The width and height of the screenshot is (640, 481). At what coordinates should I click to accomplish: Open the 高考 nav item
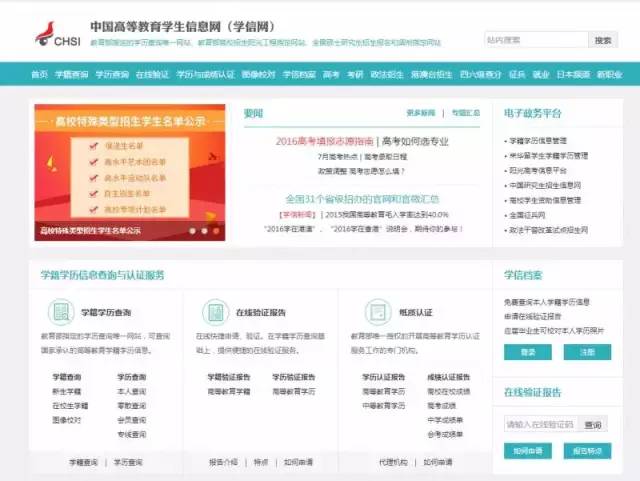[331, 74]
